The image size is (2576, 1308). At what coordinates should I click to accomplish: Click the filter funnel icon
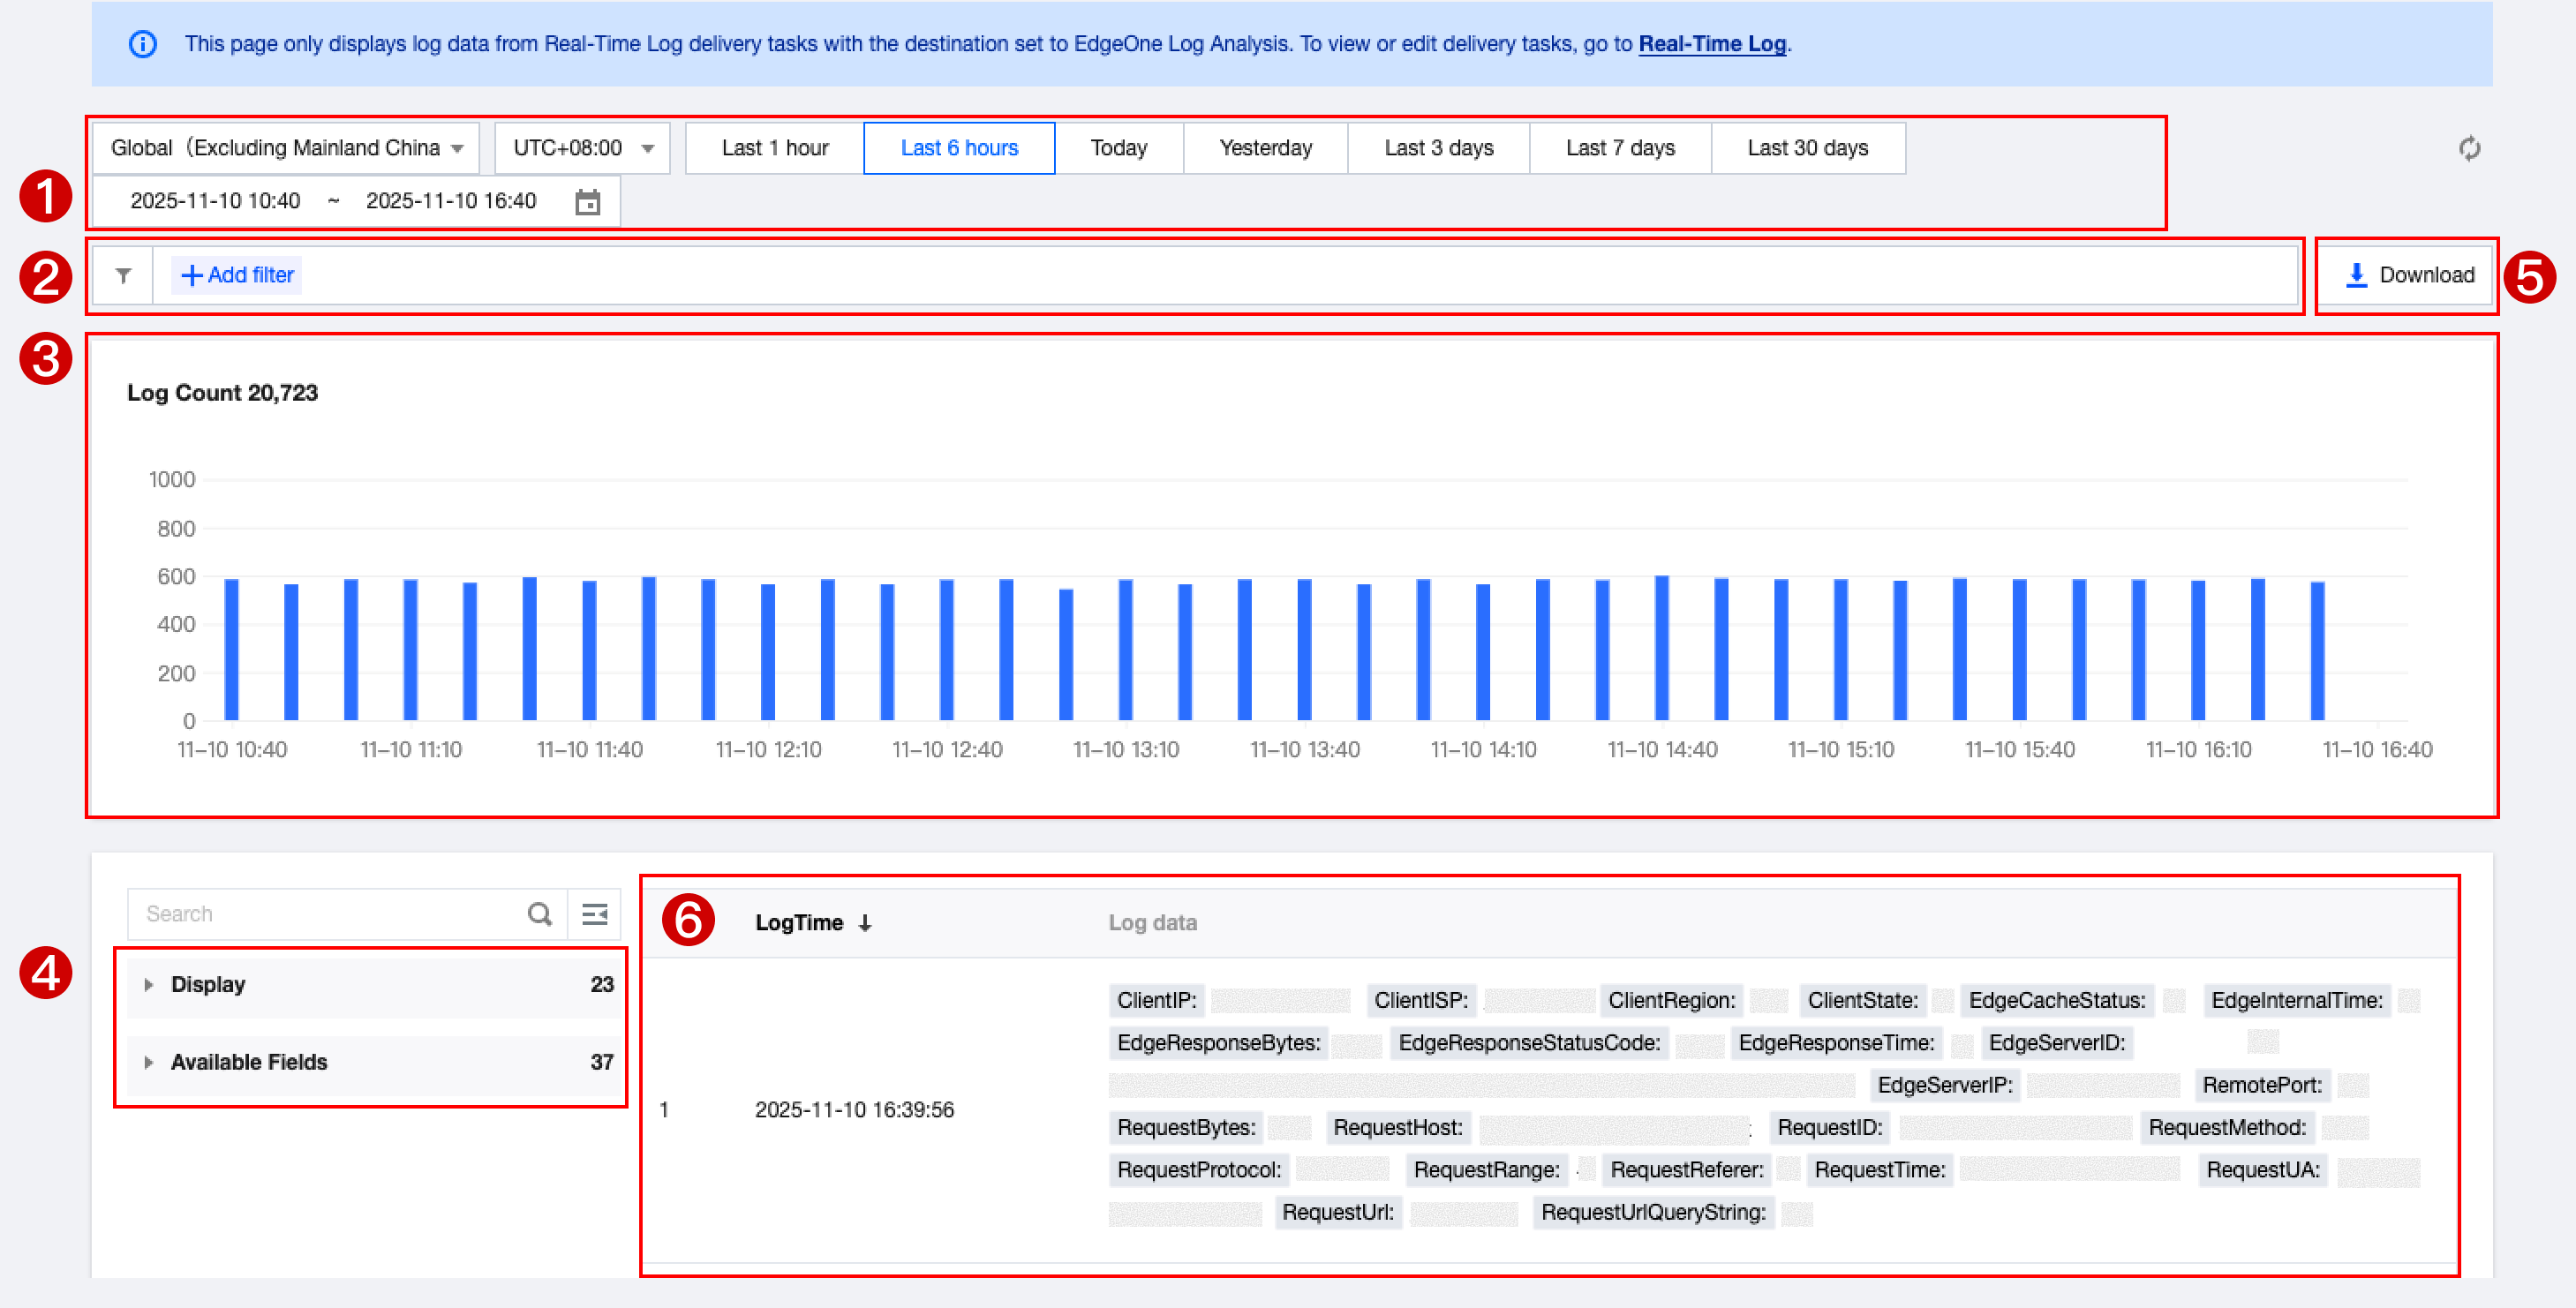123,275
